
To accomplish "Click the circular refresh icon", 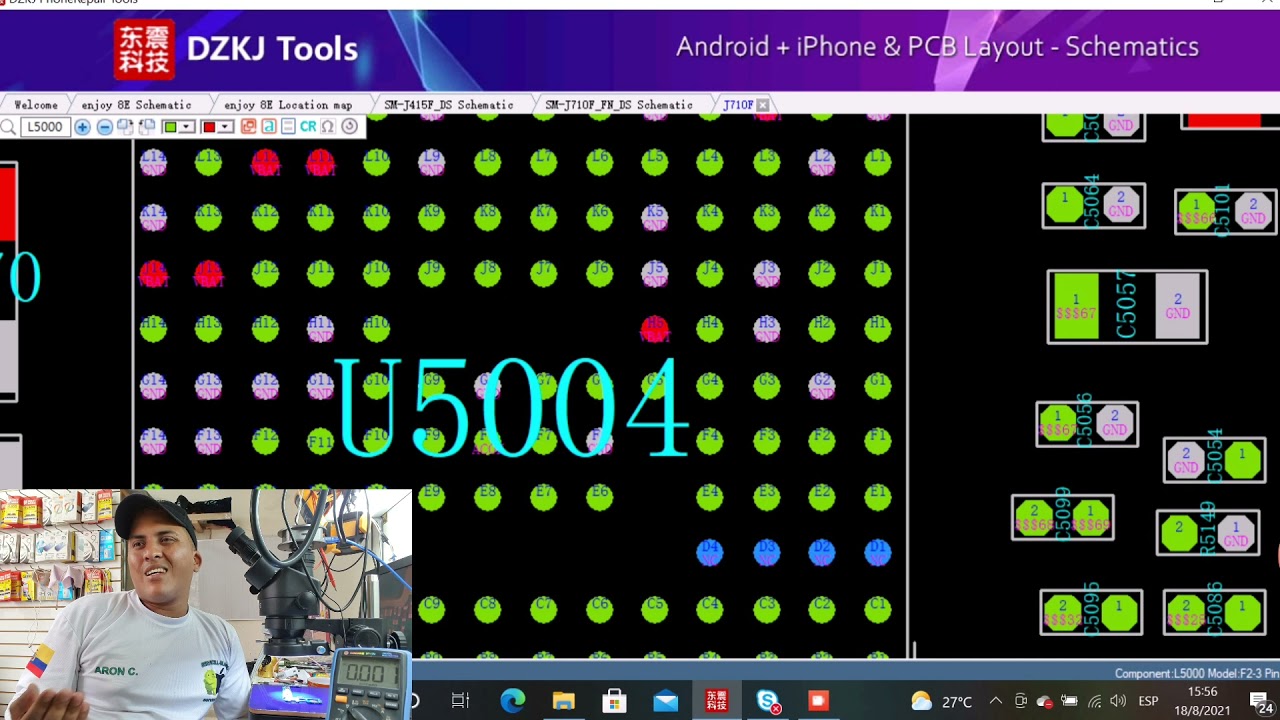I will click(349, 127).
